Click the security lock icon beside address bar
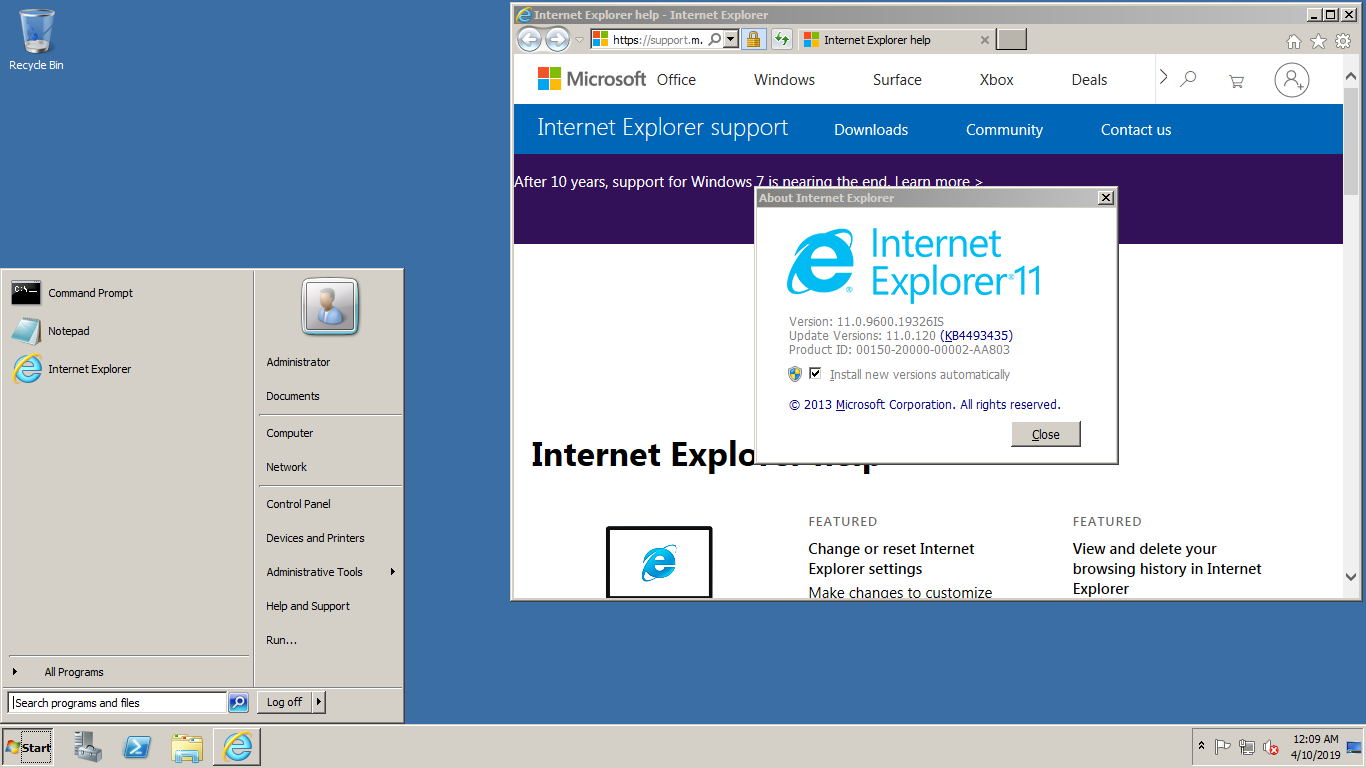Image resolution: width=1366 pixels, height=768 pixels. tap(754, 40)
